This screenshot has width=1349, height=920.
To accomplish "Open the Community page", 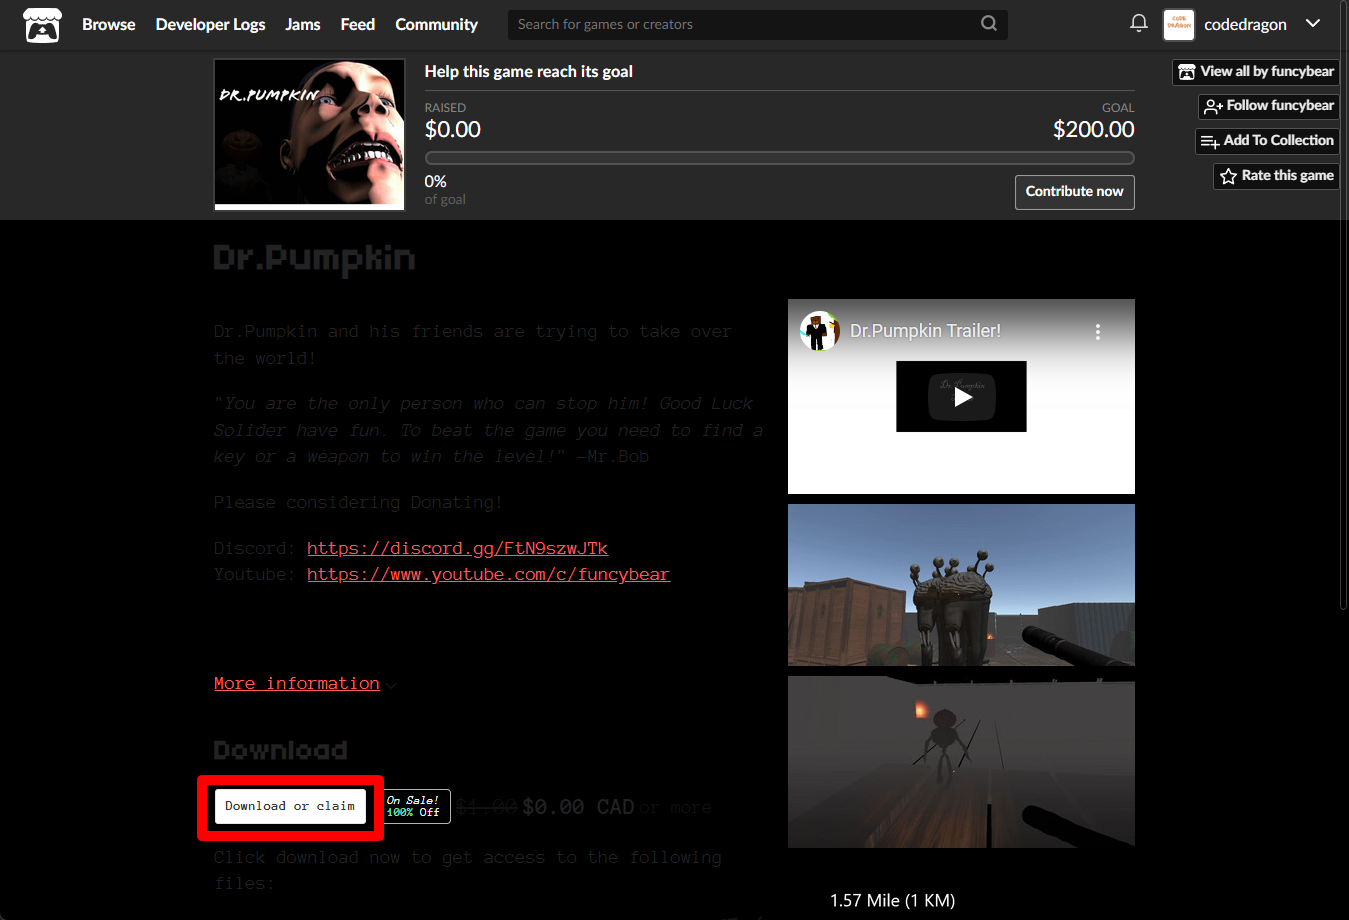I will coord(436,24).
